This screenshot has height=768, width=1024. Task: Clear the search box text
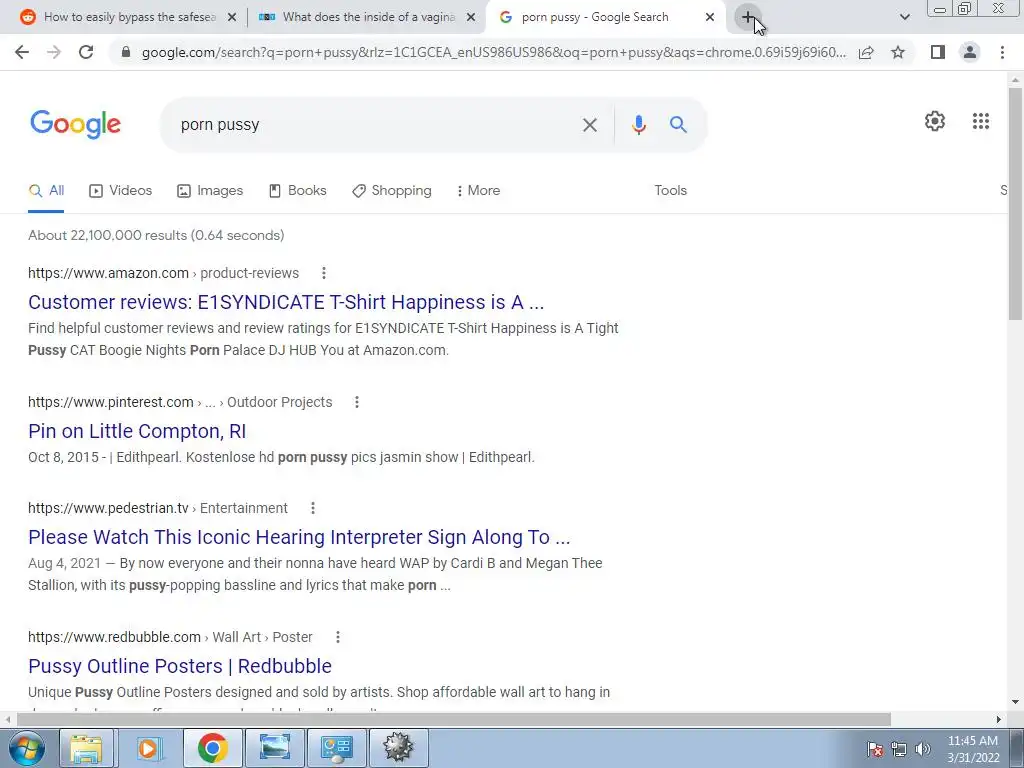pos(590,125)
